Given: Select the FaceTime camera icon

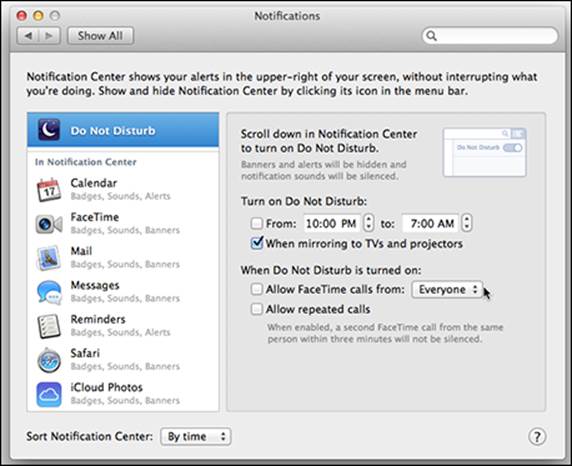Looking at the screenshot, I should click(x=49, y=224).
